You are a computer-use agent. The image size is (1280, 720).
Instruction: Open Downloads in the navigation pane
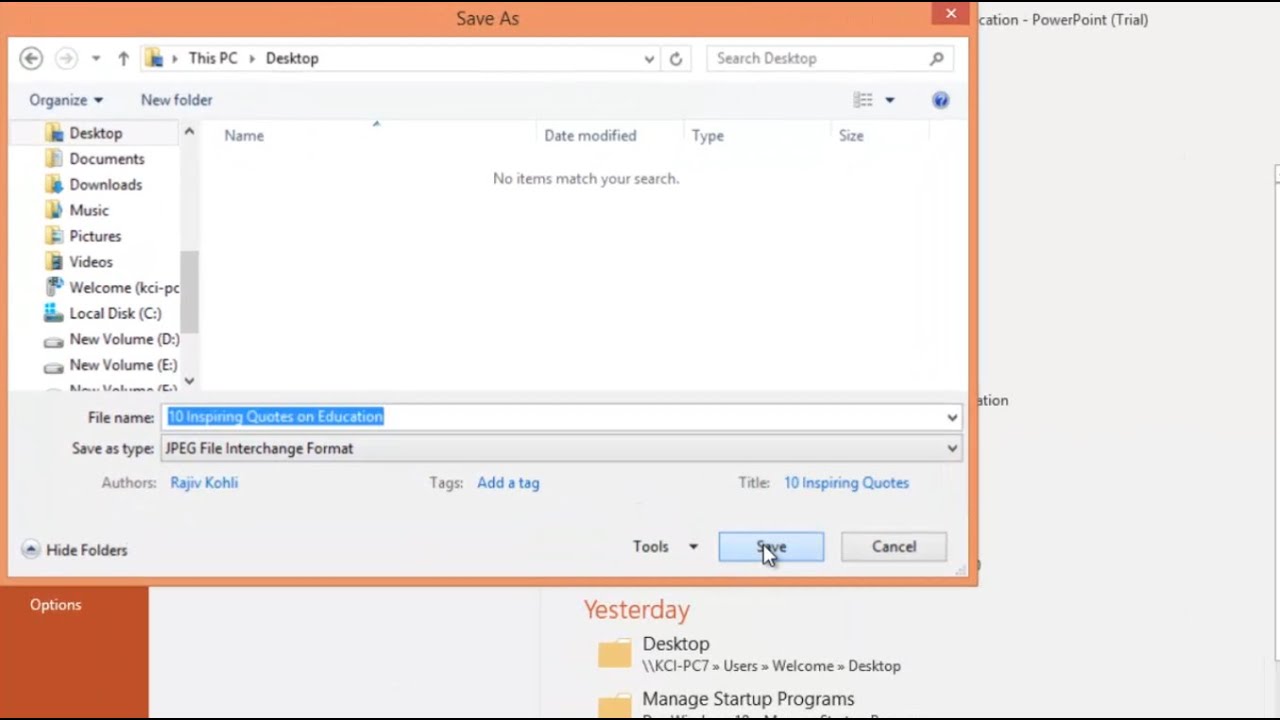coord(106,185)
